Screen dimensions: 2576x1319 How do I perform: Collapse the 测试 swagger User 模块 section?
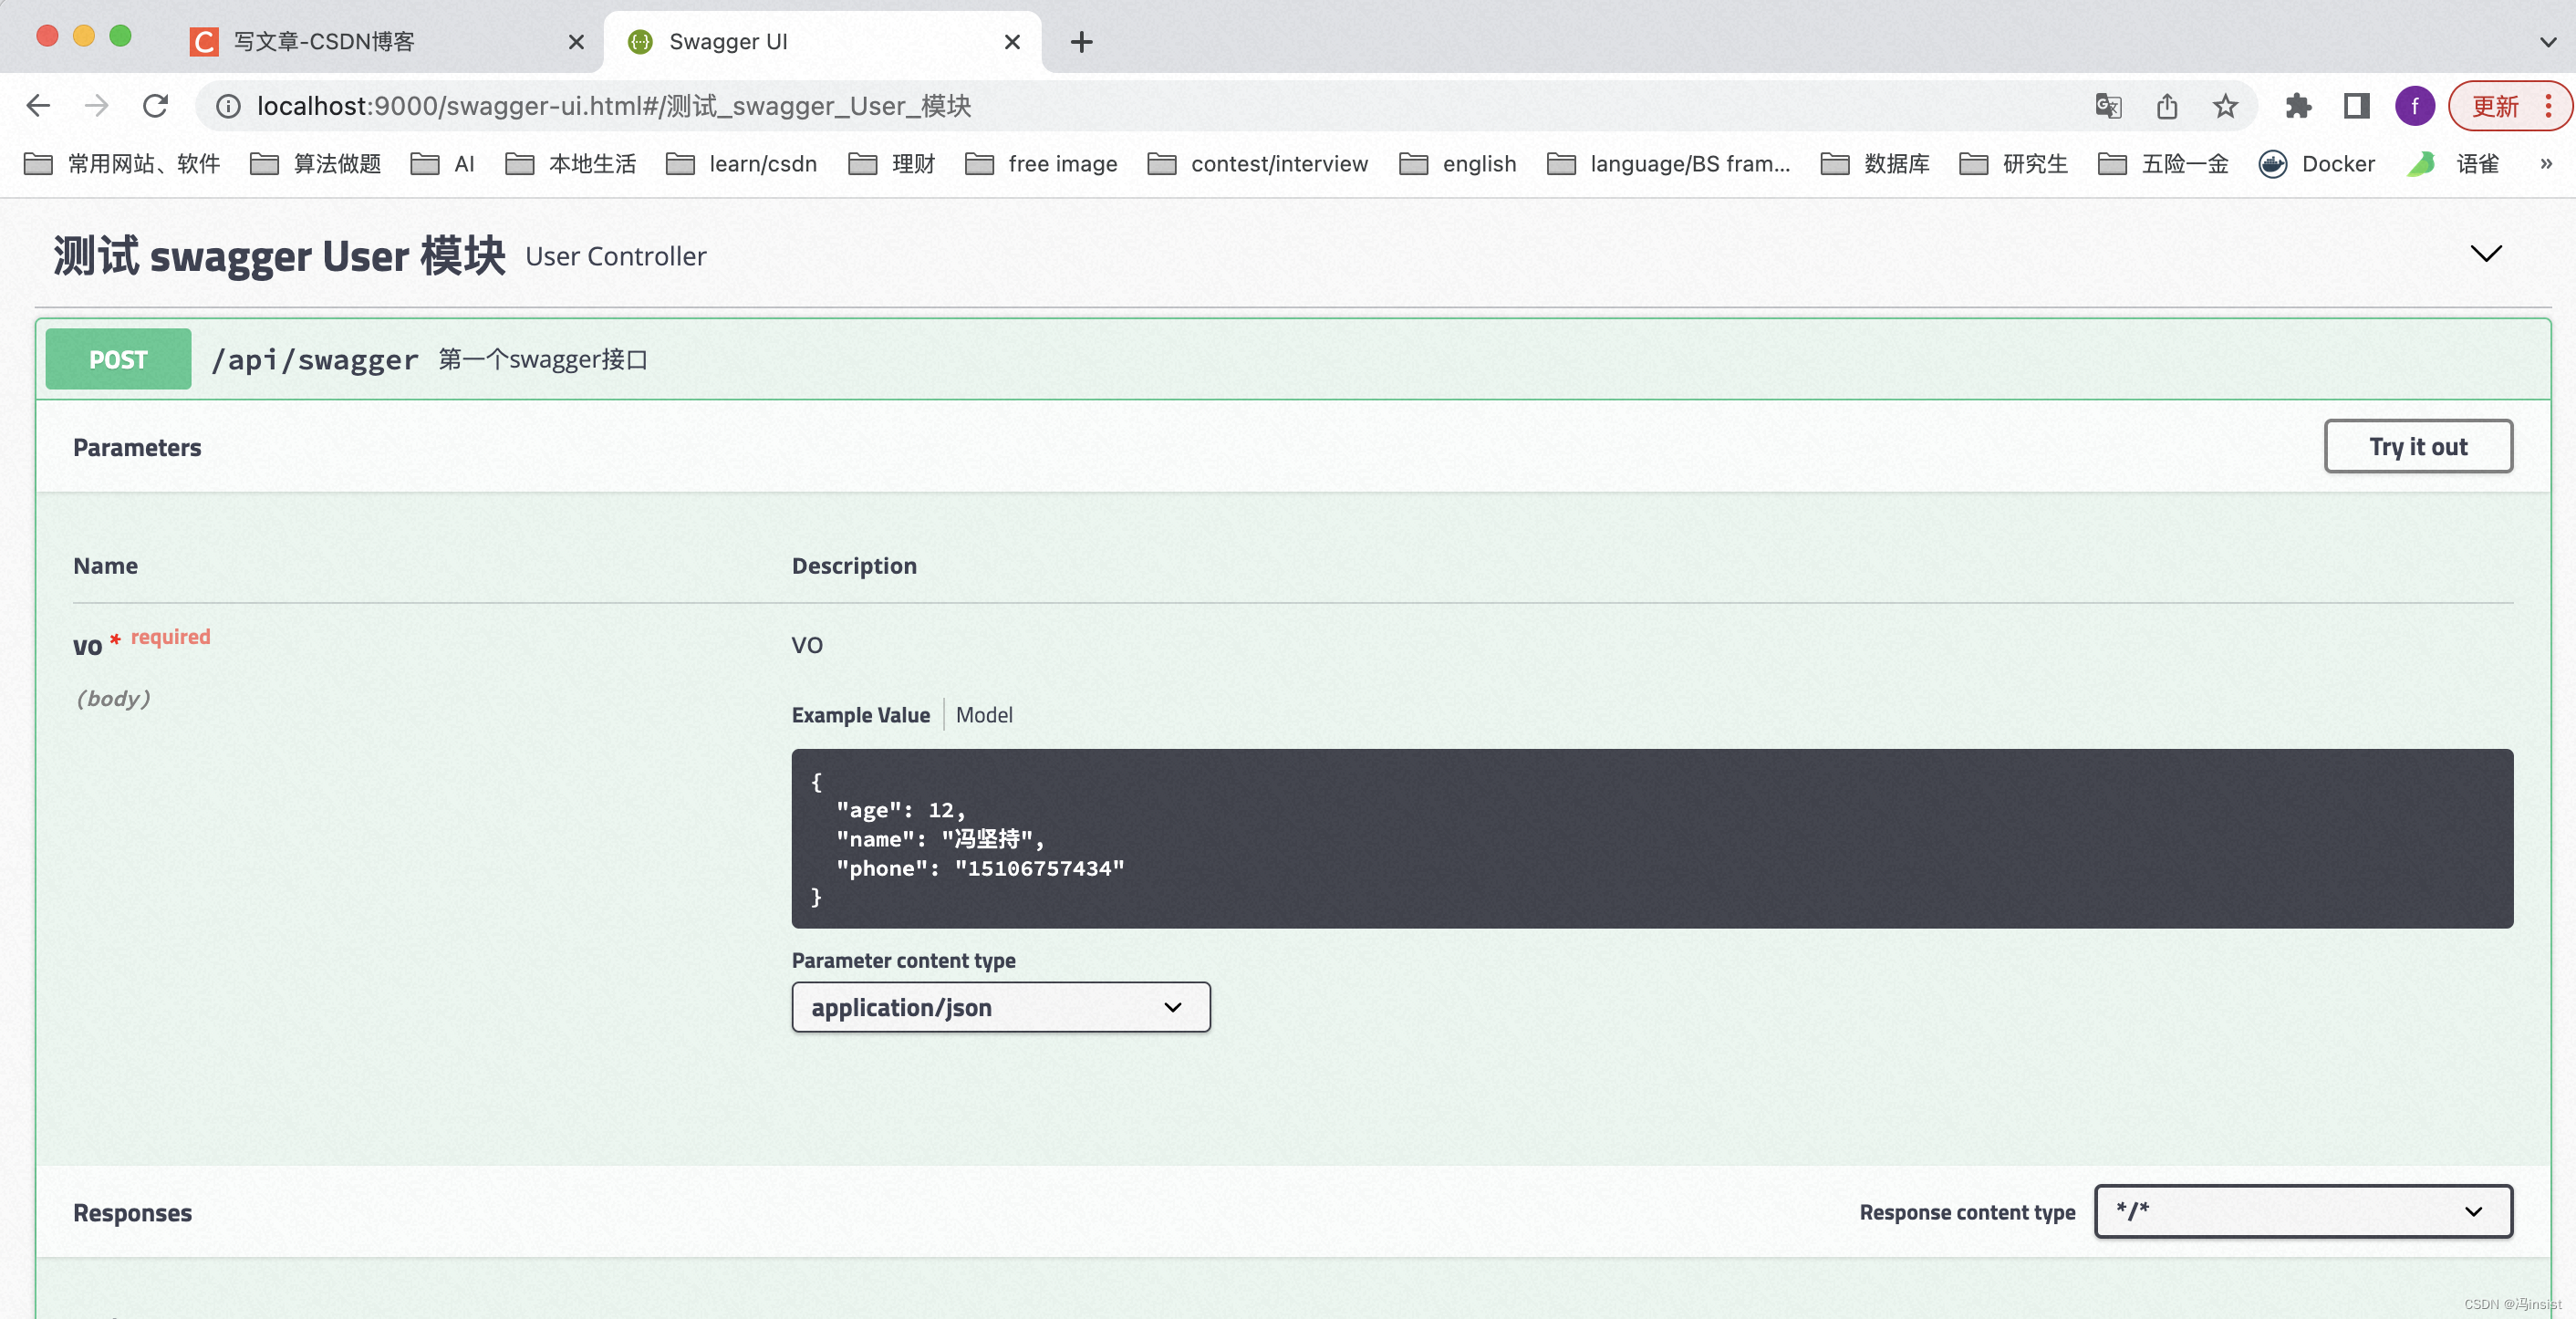(x=2487, y=253)
